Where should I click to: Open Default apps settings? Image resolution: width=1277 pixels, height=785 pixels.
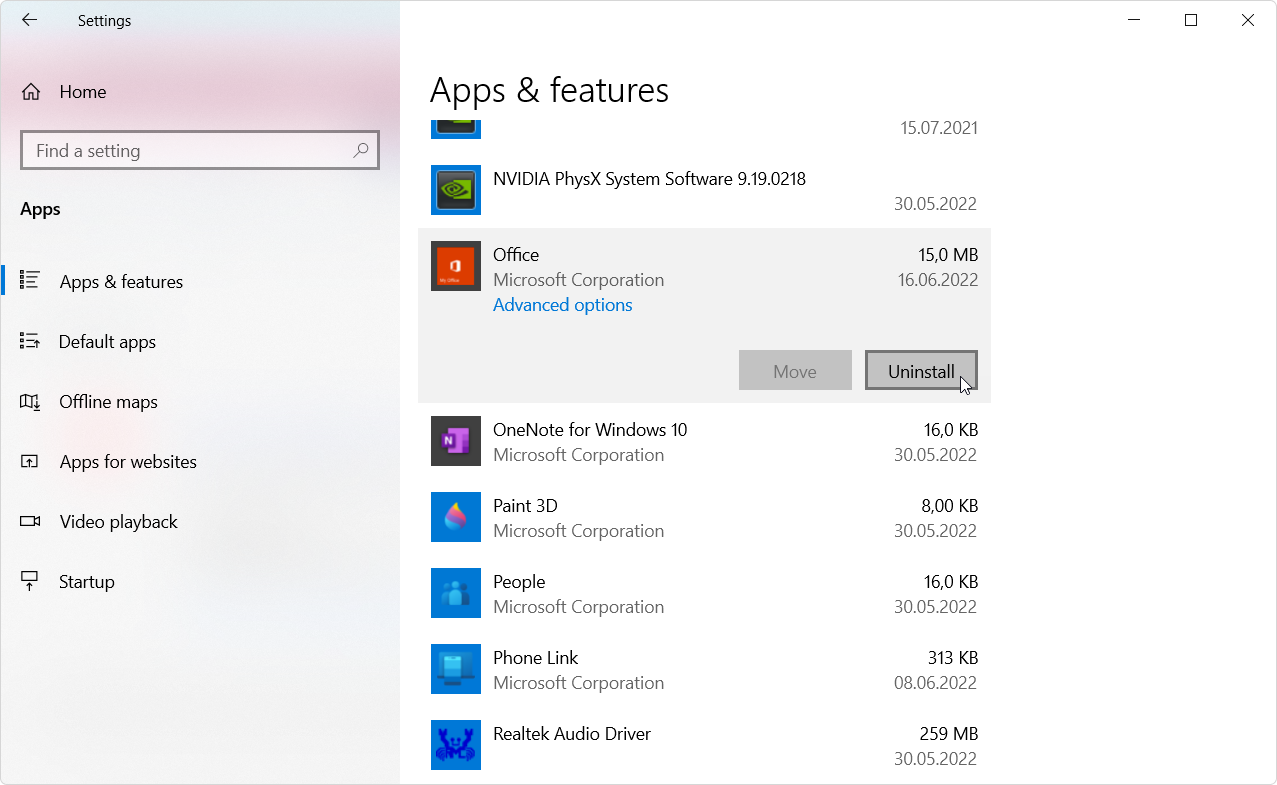[x=200, y=342]
